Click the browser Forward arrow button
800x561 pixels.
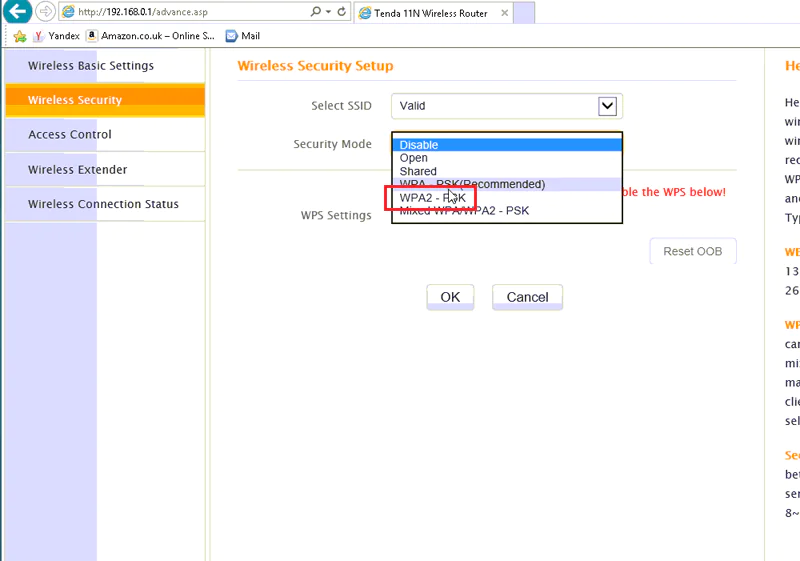pyautogui.click(x=46, y=12)
